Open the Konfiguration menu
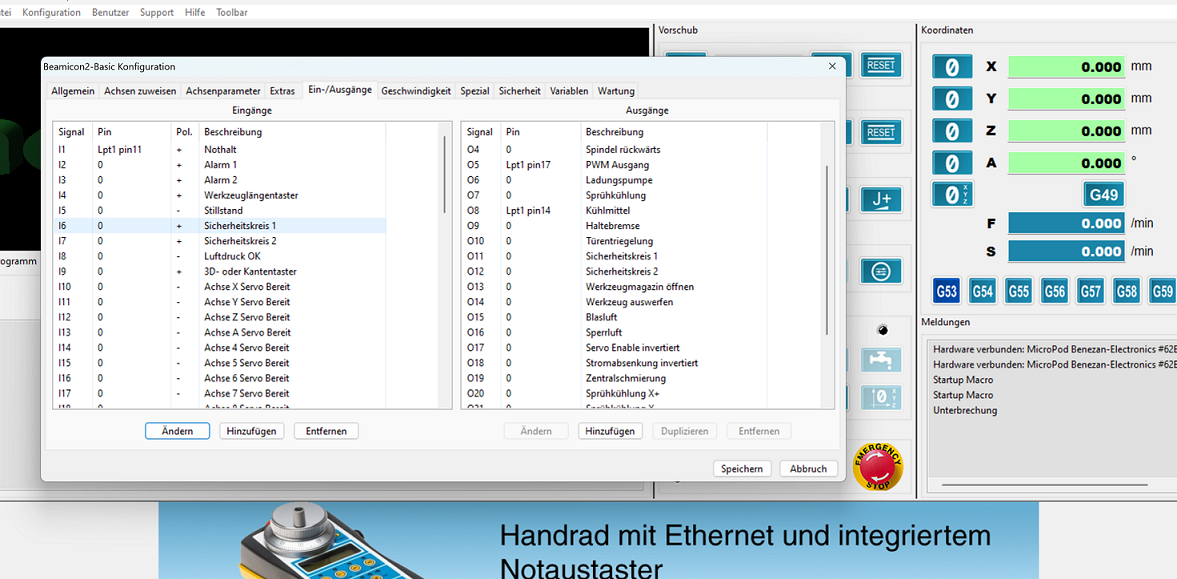 click(52, 12)
